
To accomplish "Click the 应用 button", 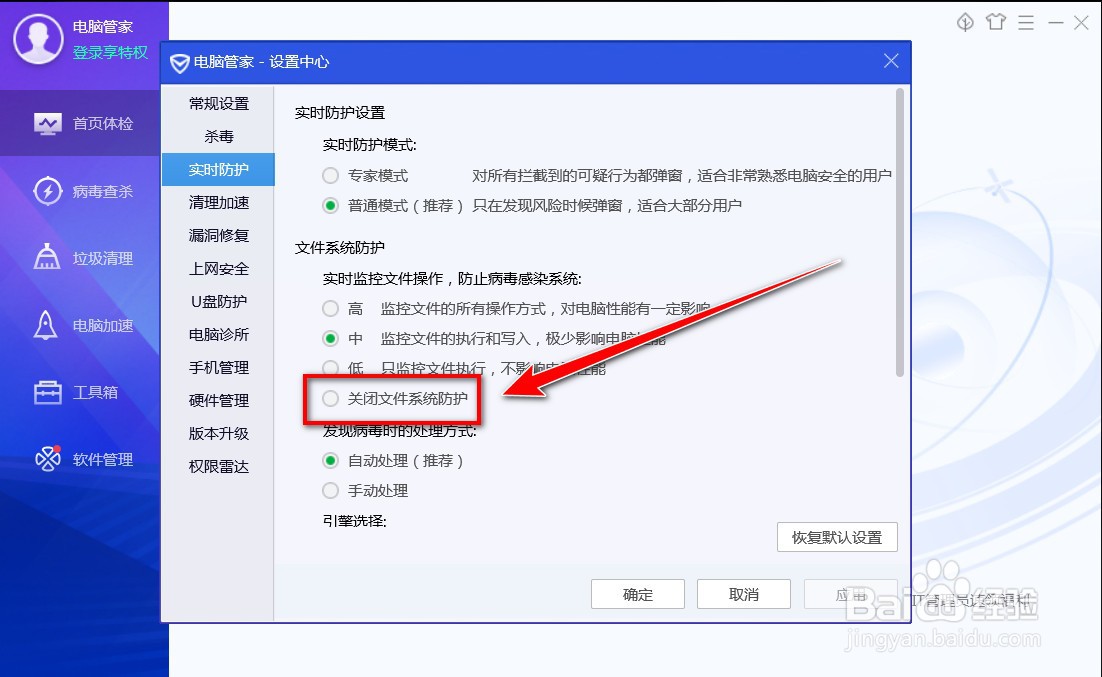I will coord(850,594).
